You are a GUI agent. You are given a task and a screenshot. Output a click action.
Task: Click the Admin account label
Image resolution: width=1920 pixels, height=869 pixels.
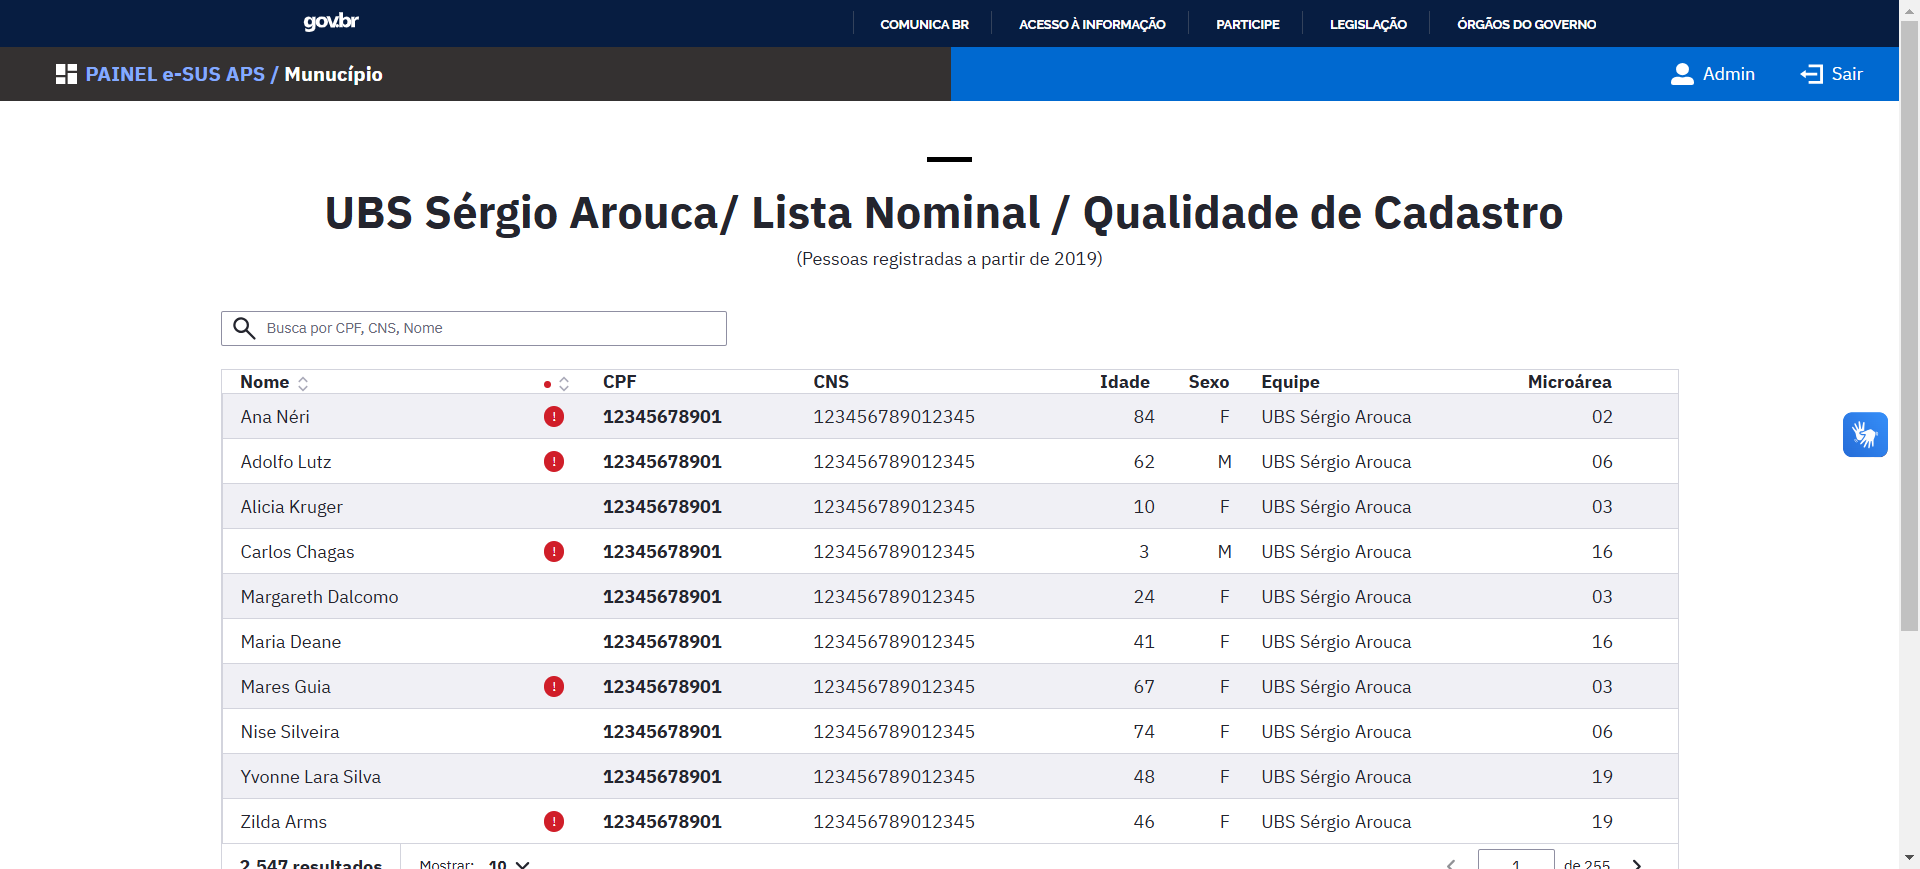click(x=1729, y=74)
